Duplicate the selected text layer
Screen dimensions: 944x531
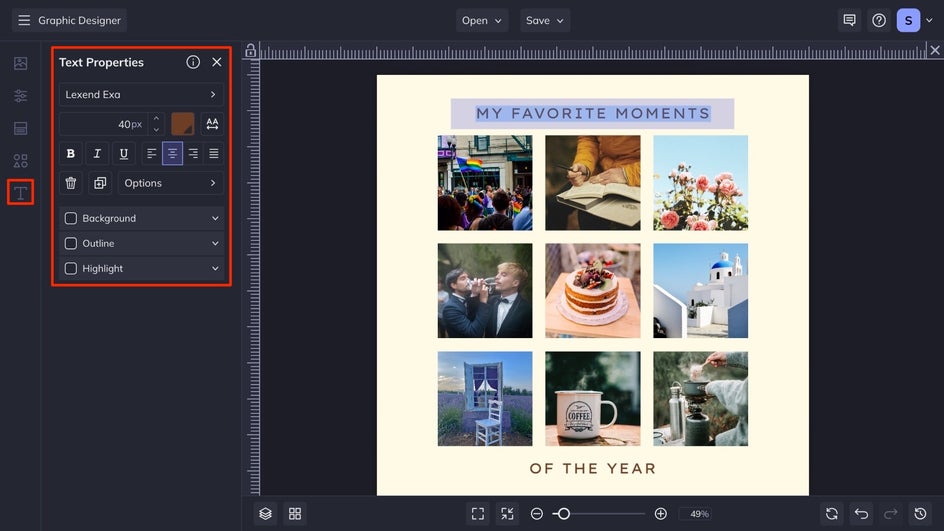[100, 183]
